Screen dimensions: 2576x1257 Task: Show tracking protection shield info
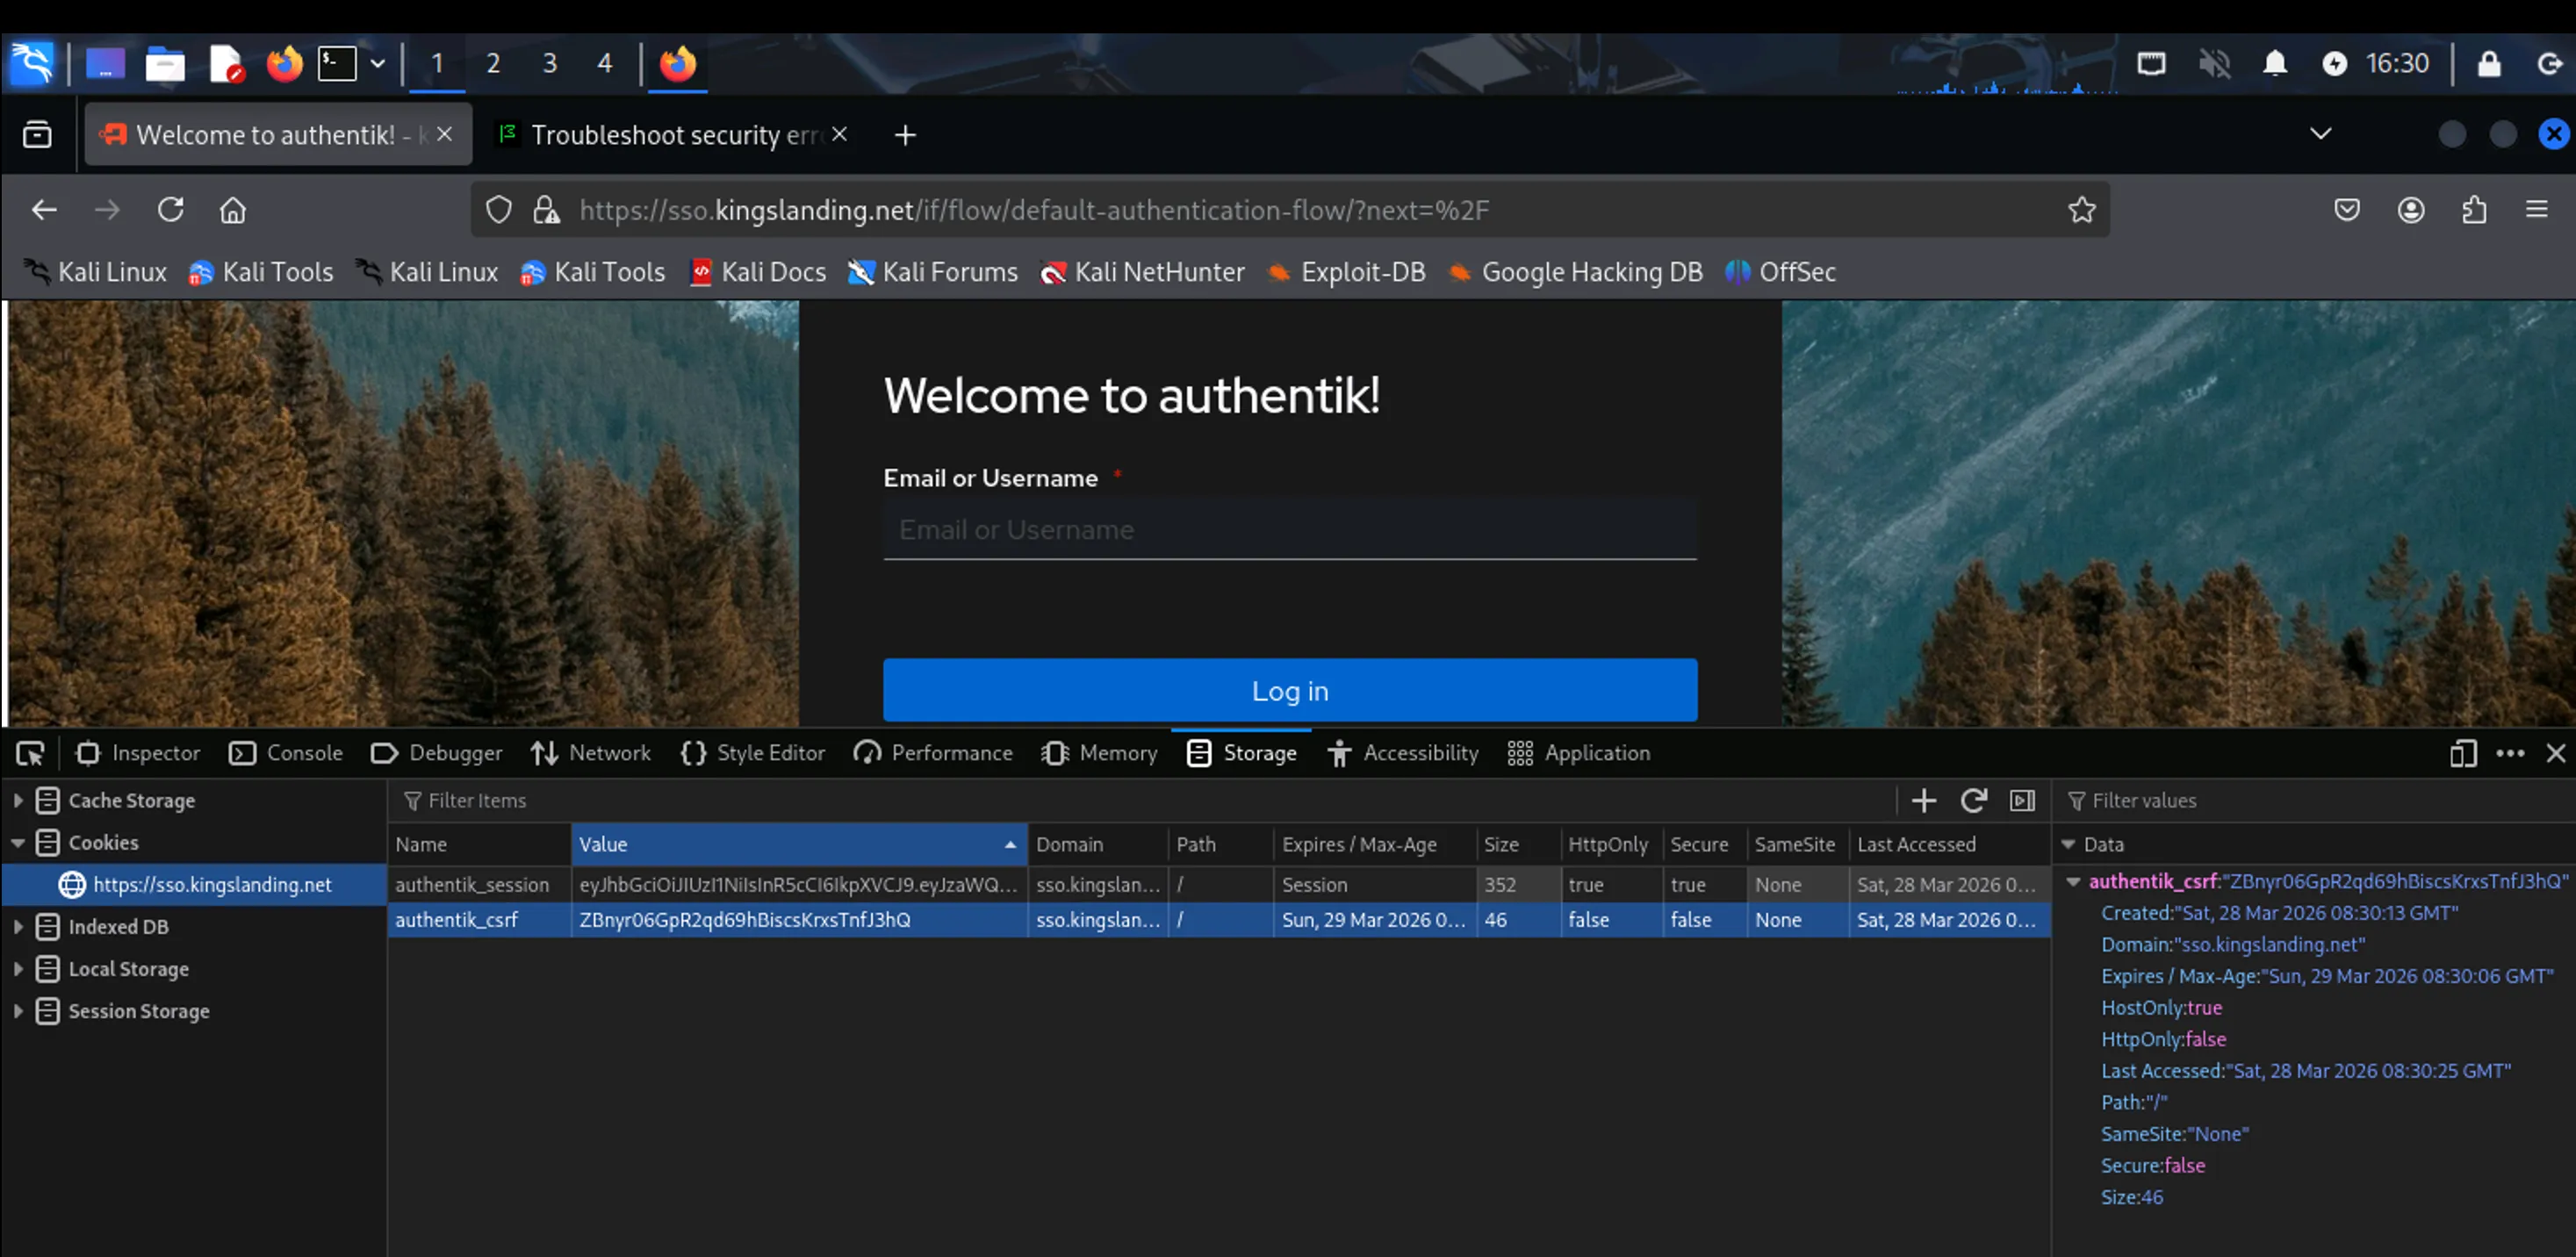[499, 210]
